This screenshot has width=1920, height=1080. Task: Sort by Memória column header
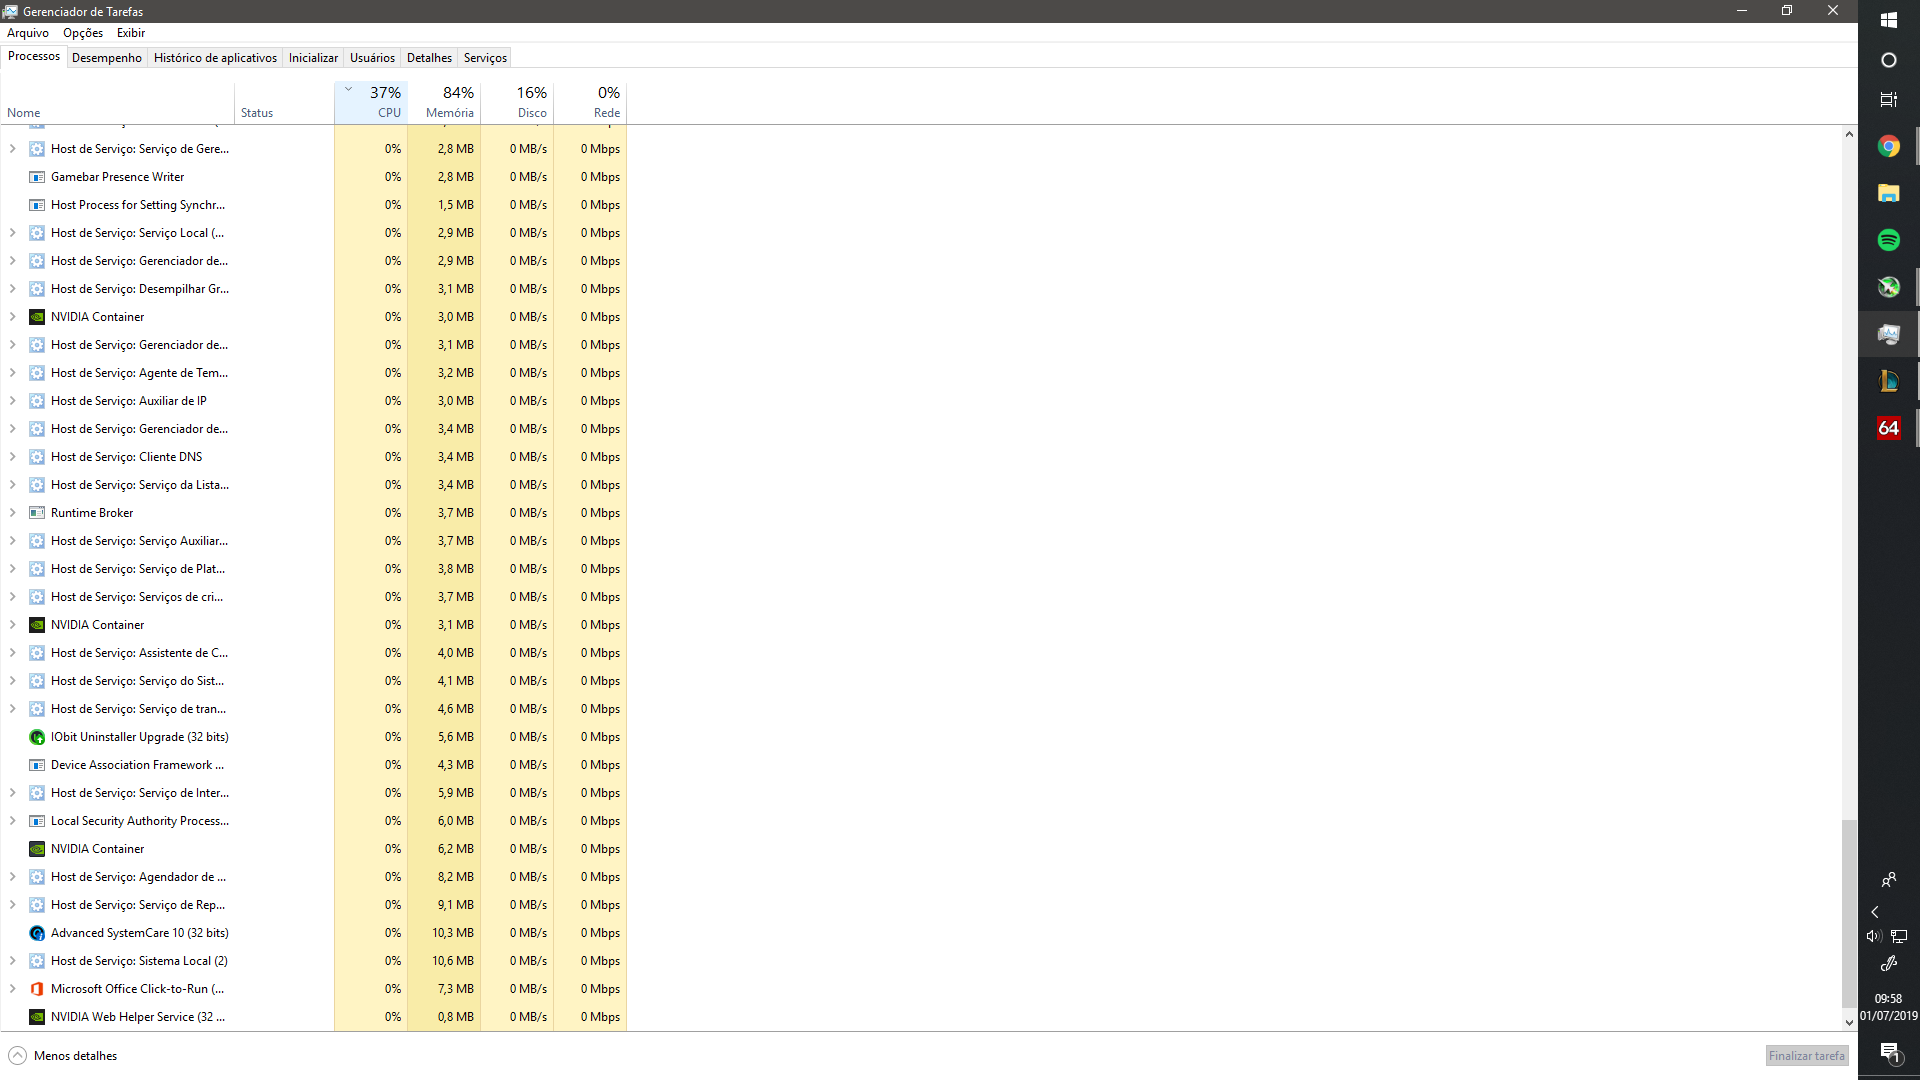coord(444,102)
